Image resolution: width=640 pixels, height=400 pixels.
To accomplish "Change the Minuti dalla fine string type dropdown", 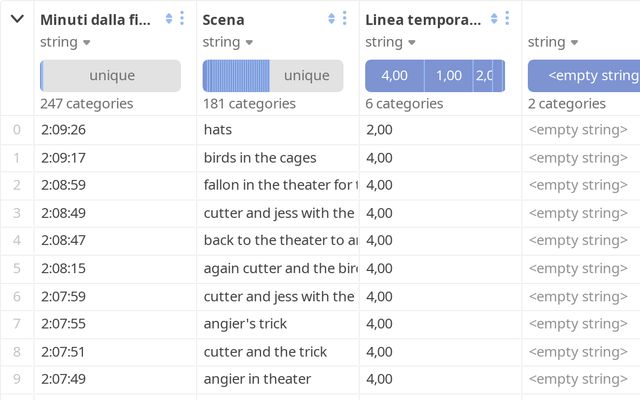I will (x=66, y=42).
